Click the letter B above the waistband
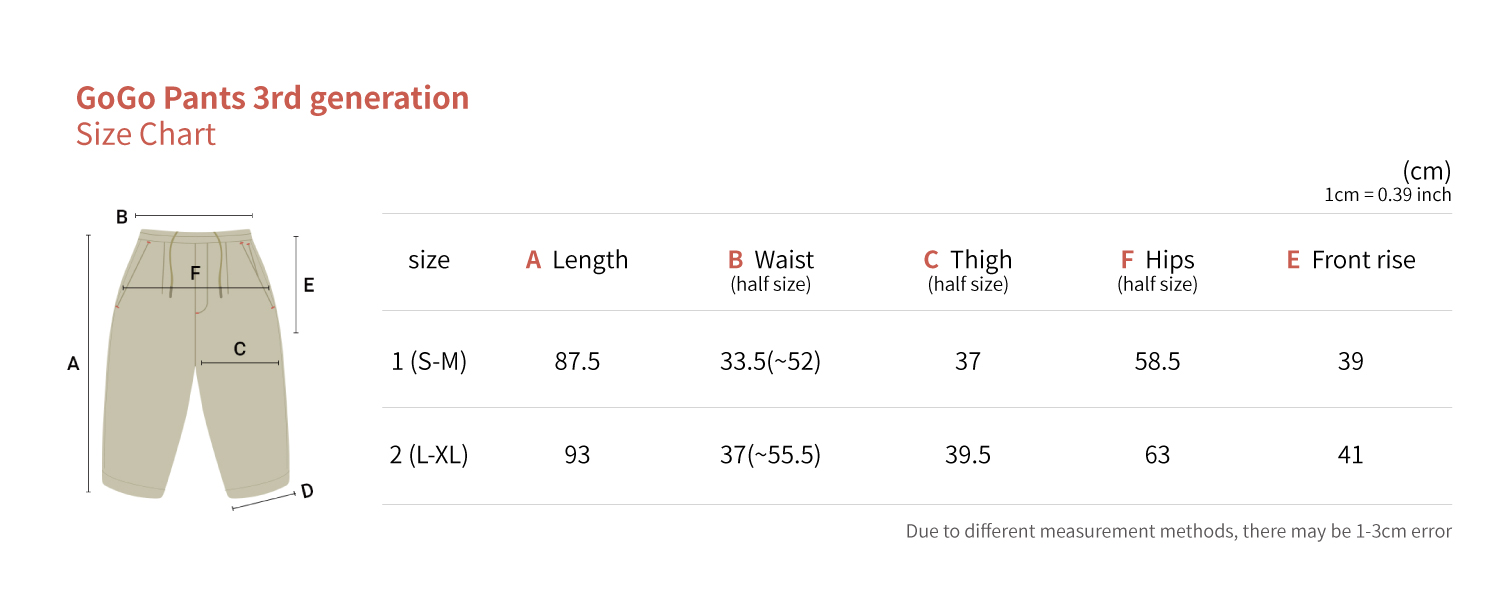 coord(122,216)
